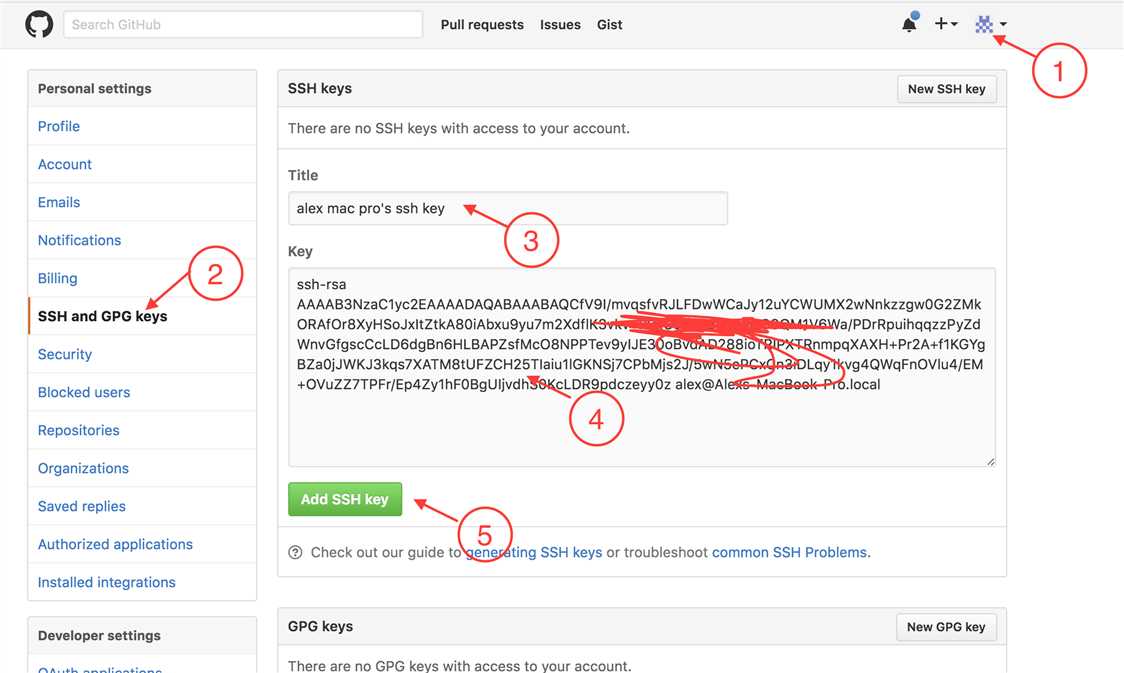
Task: Open the generating SSH keys guide link
Action: (535, 552)
